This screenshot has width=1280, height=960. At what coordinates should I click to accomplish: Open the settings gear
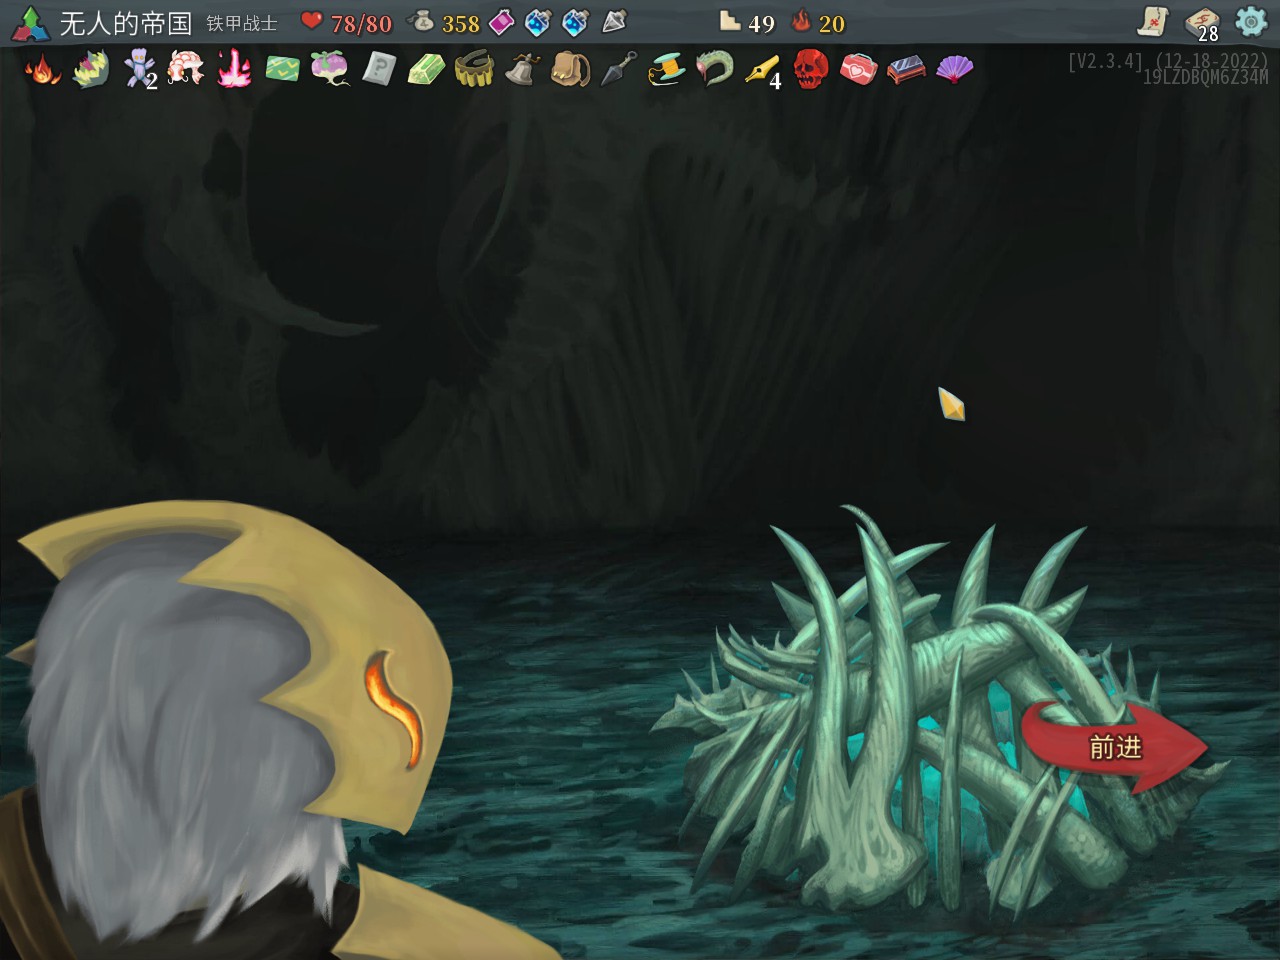click(1250, 21)
